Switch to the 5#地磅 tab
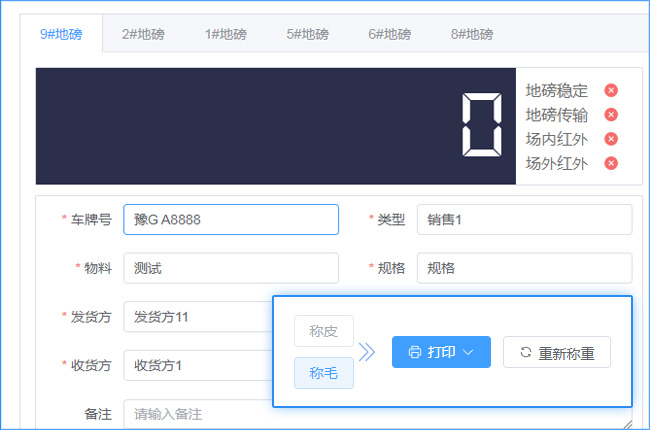 click(x=307, y=34)
